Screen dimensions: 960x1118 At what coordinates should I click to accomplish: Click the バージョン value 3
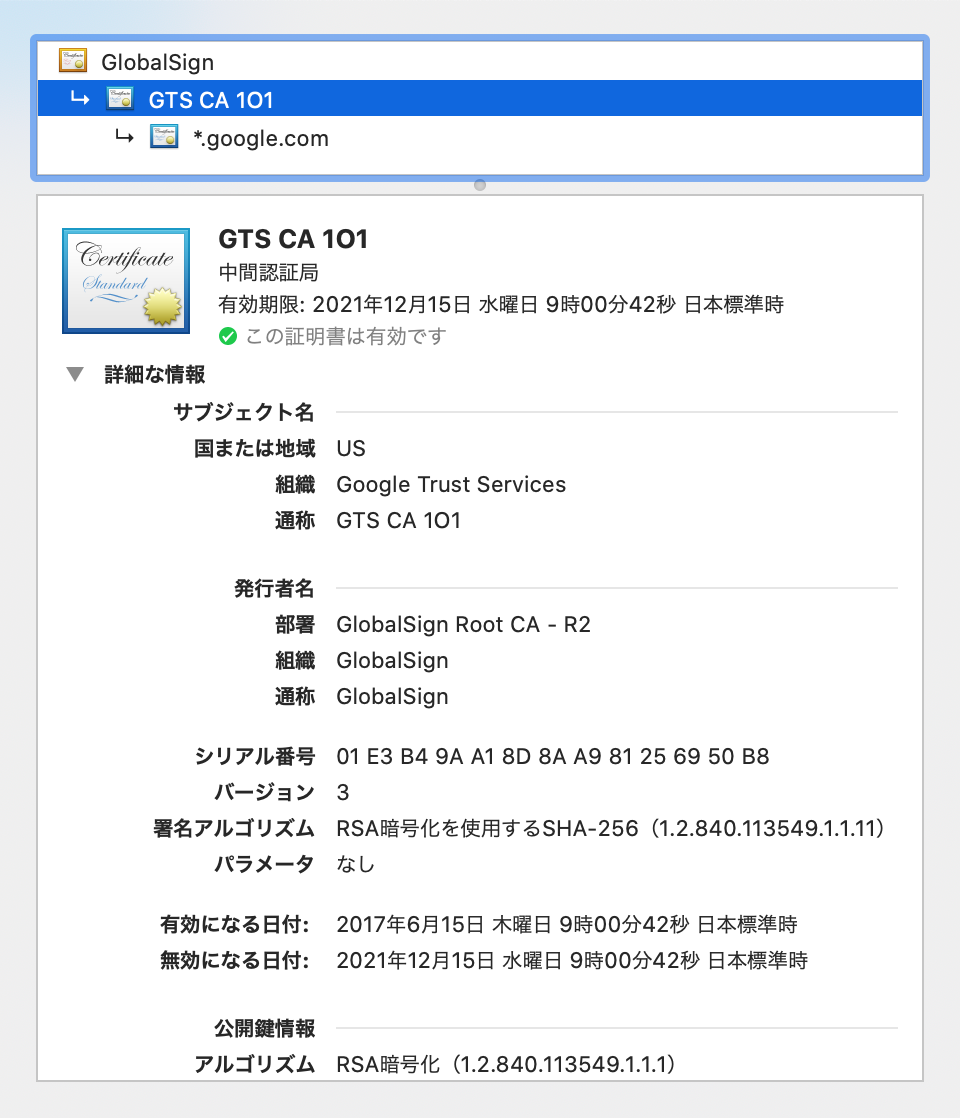pos(343,792)
